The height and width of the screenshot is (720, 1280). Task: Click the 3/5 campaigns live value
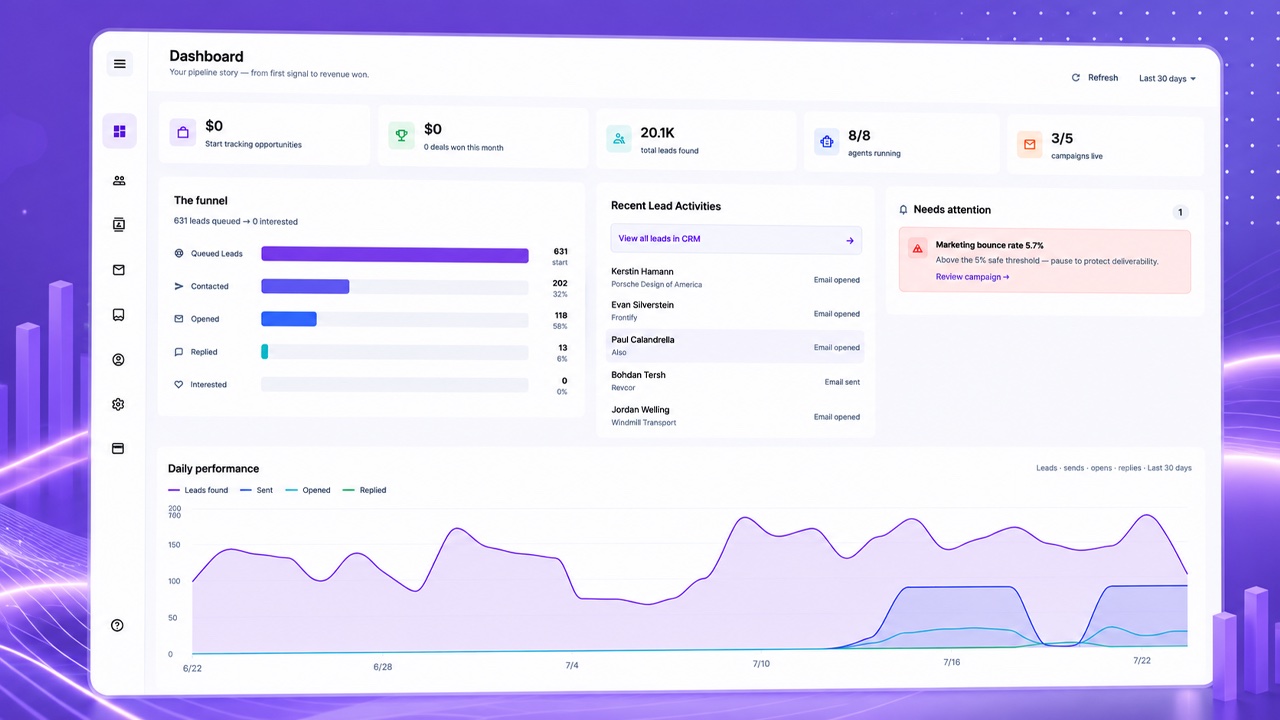coord(1062,139)
